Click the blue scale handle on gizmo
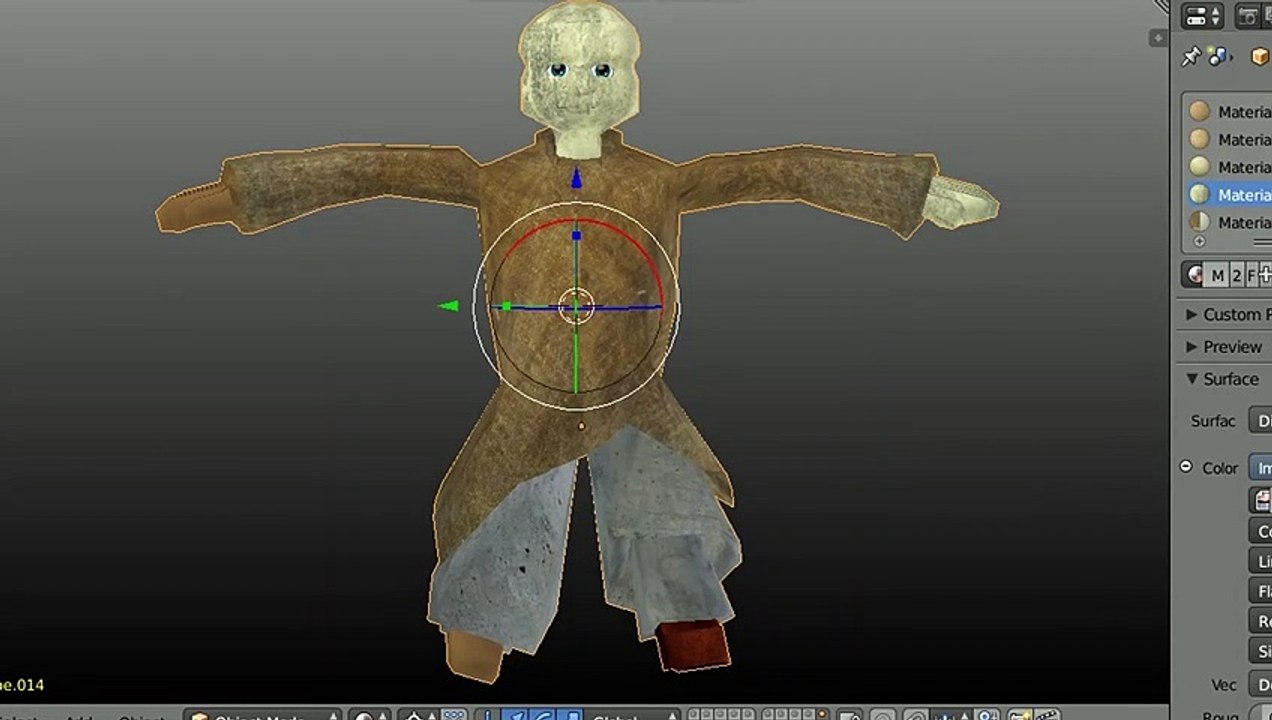 click(x=576, y=236)
